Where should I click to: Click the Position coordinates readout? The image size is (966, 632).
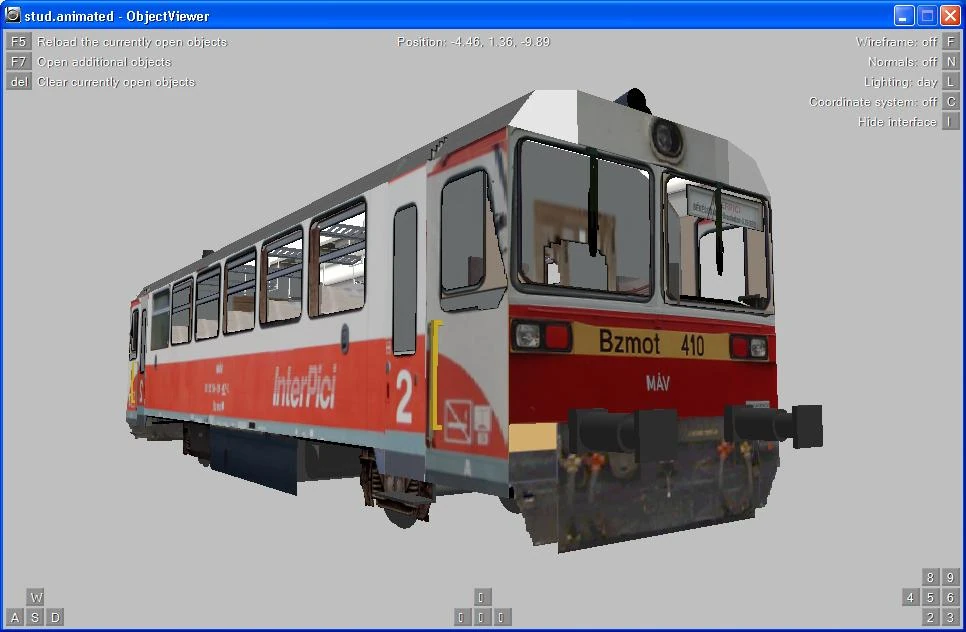point(473,42)
